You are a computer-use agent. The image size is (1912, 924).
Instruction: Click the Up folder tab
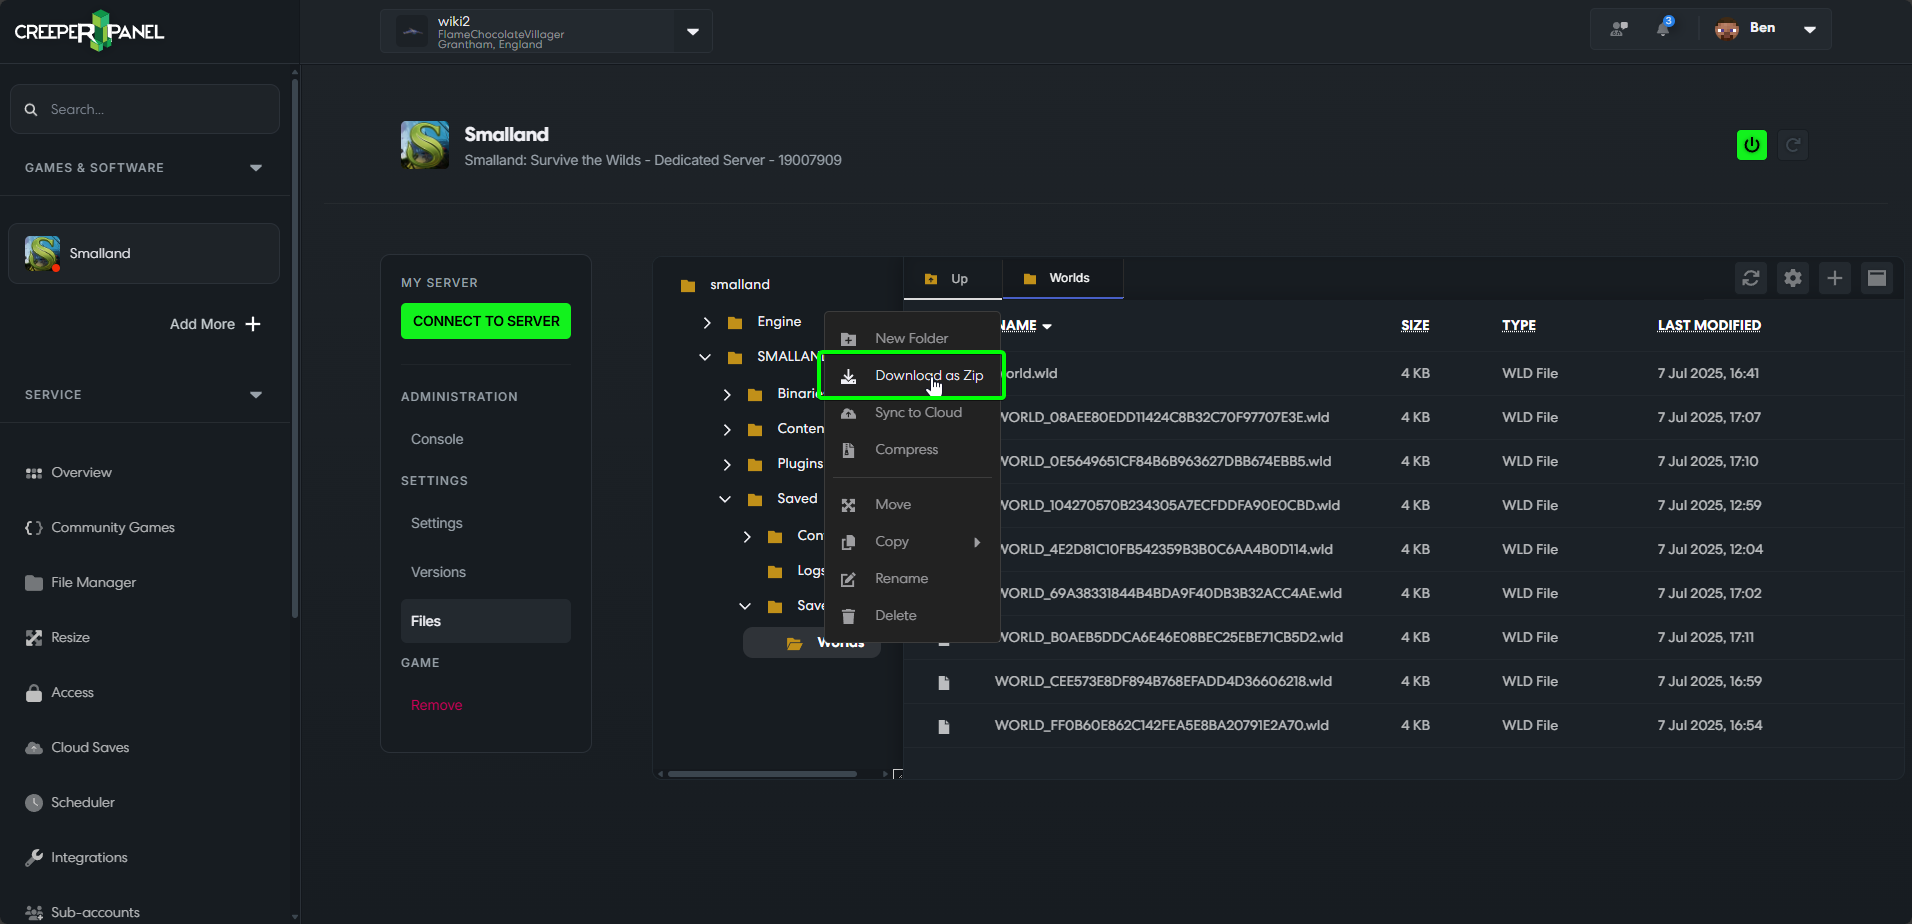952,279
